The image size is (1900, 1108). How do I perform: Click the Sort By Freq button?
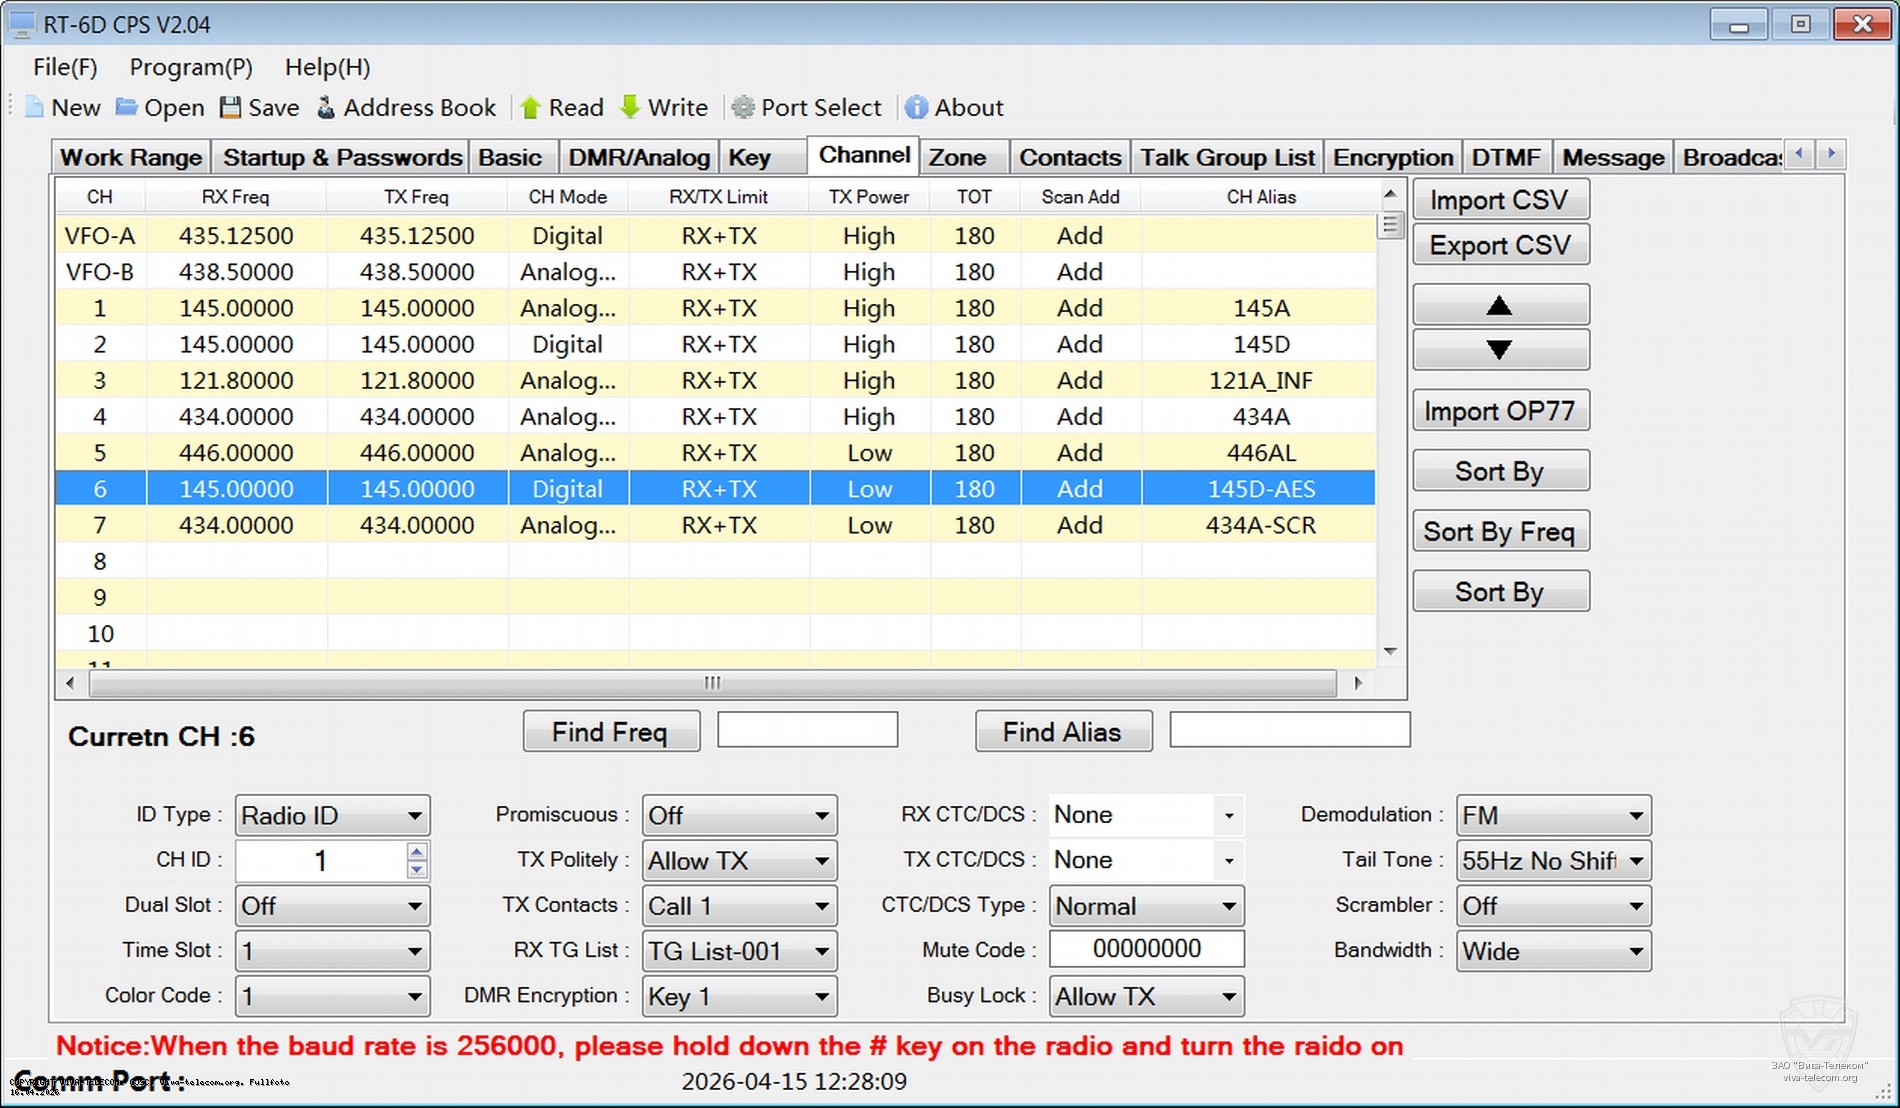tap(1500, 532)
